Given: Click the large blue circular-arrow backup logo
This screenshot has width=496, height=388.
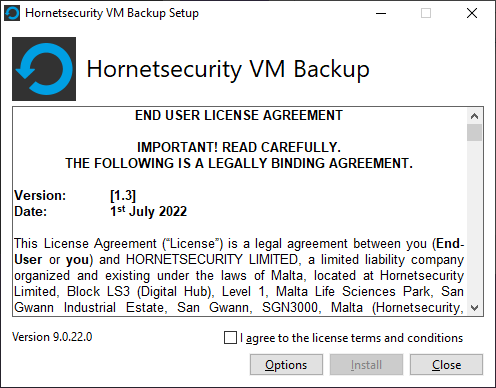Looking at the screenshot, I should point(44,69).
